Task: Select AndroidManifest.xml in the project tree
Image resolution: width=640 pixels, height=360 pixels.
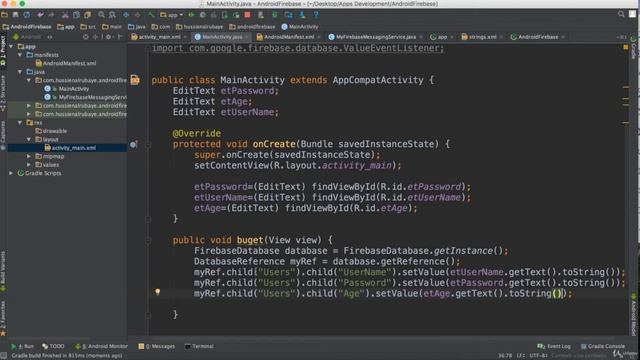Action: point(66,63)
